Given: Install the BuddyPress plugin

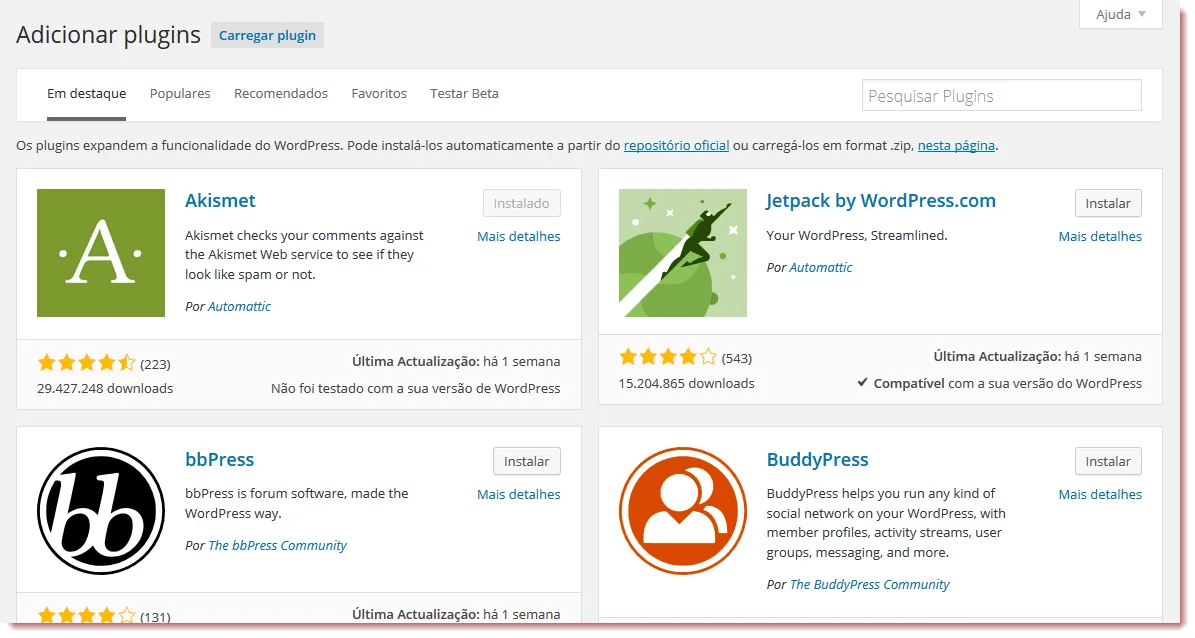Looking at the screenshot, I should click(x=1108, y=461).
